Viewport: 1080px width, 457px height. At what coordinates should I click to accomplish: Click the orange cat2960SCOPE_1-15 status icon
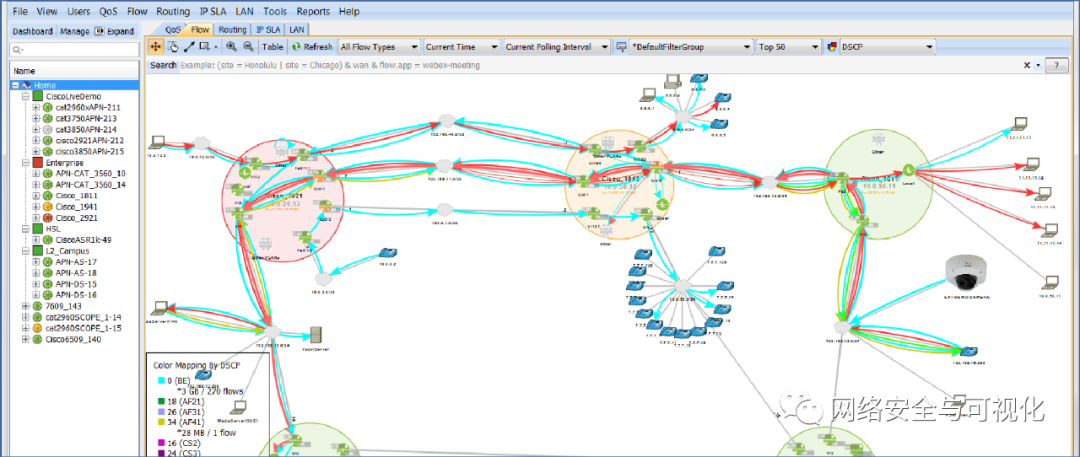click(x=38, y=327)
